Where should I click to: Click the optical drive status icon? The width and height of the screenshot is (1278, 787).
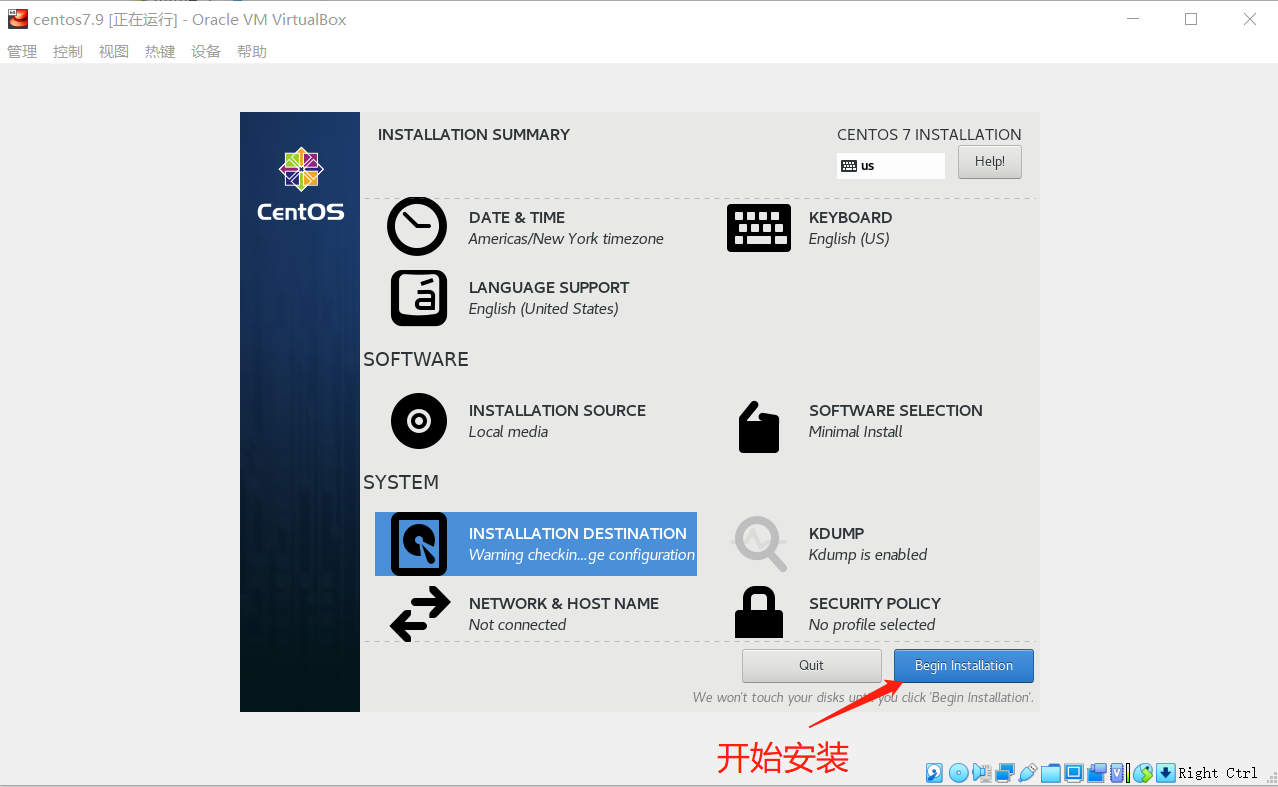958,772
